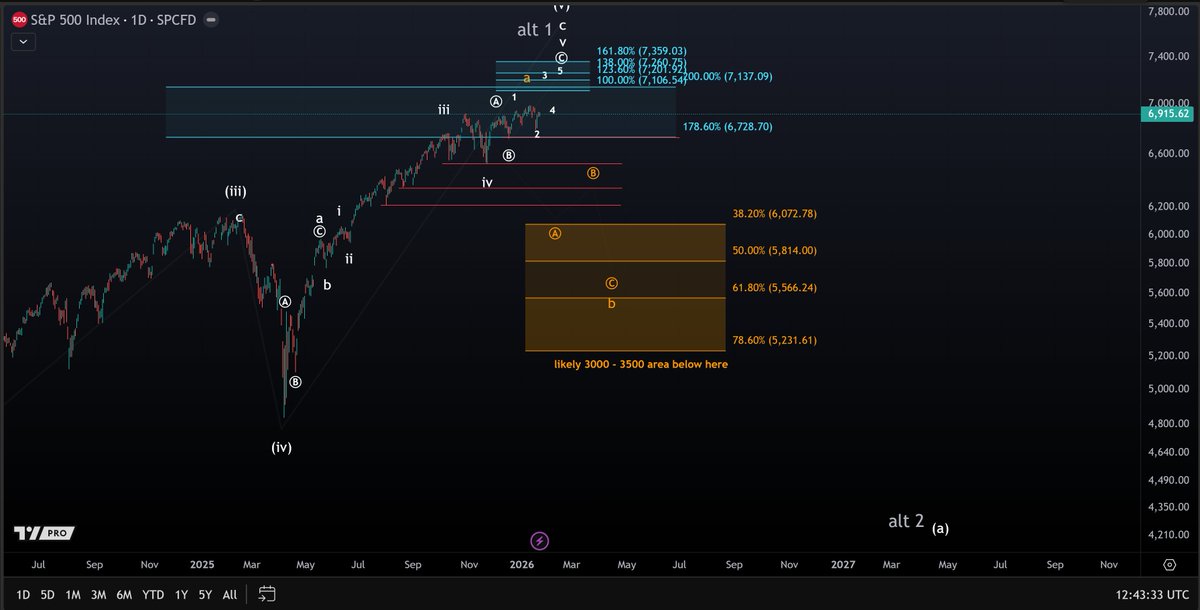Switch to the 3M range
Screen dimensions: 1200x610
(99, 594)
